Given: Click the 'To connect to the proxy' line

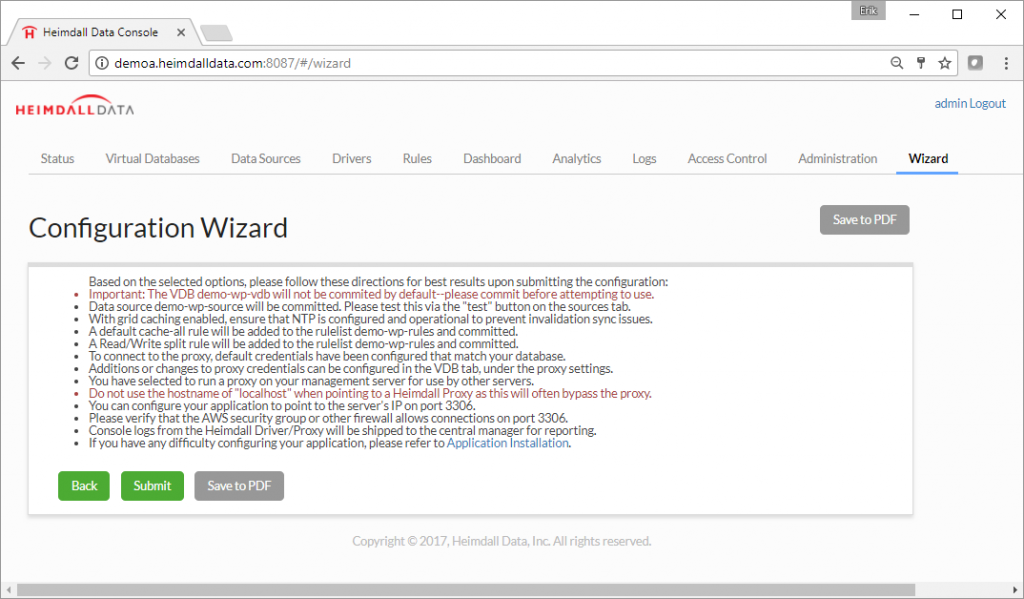Looking at the screenshot, I should [x=327, y=356].
